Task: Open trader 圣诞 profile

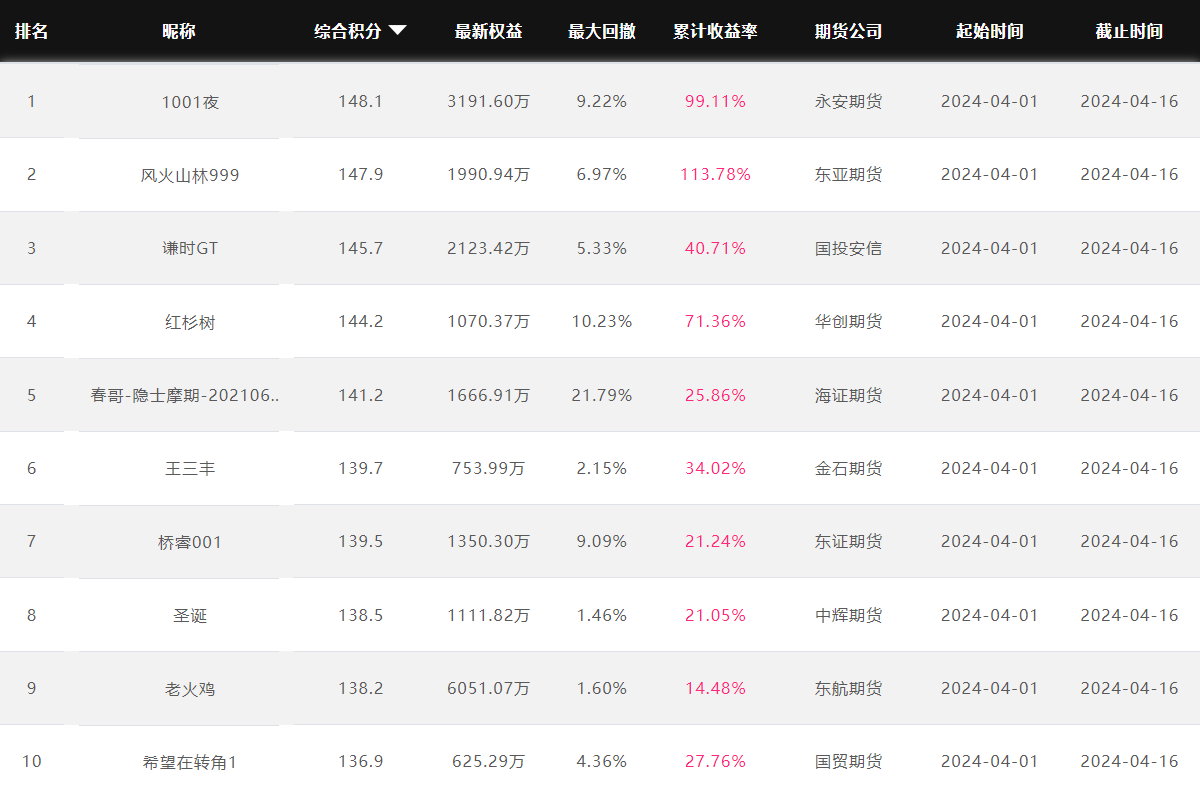Action: click(x=190, y=615)
